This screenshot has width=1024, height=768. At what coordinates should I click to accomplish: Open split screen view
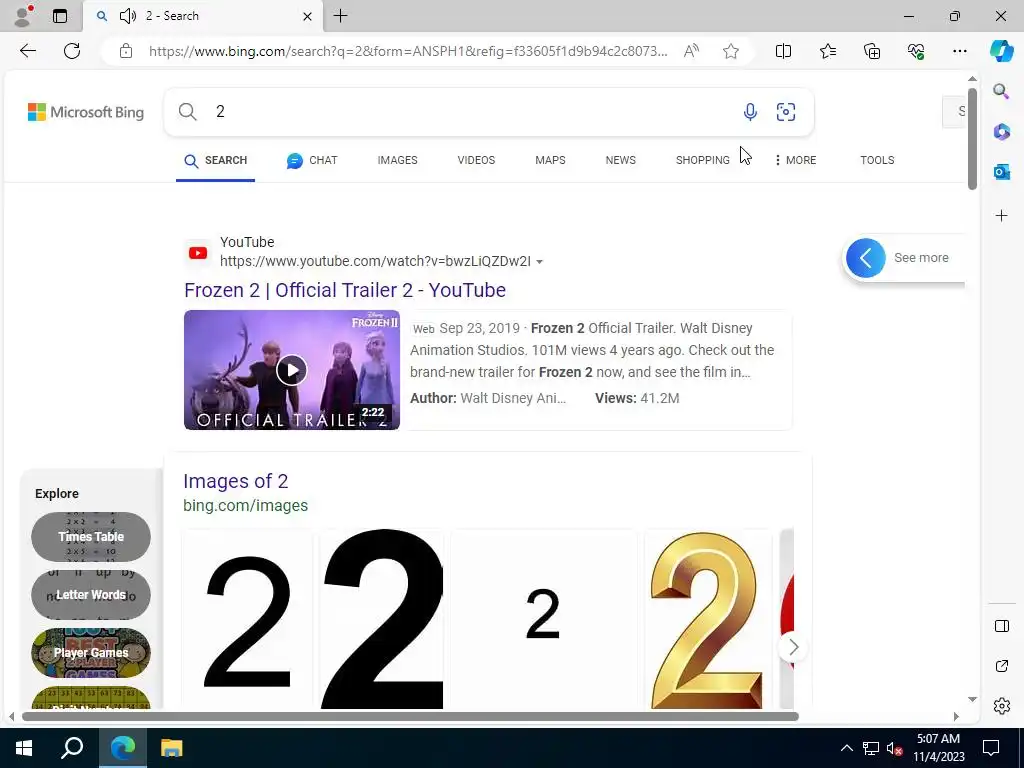[x=783, y=51]
